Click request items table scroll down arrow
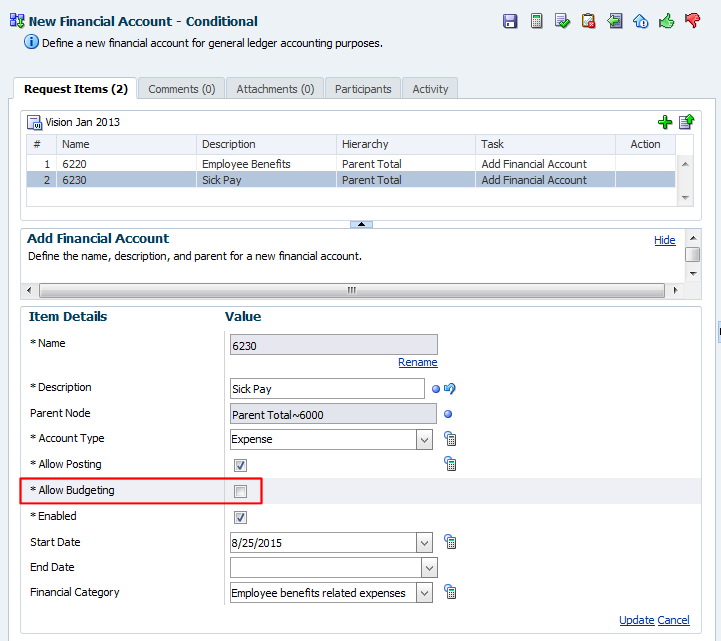The height and width of the screenshot is (641, 721). (685, 198)
